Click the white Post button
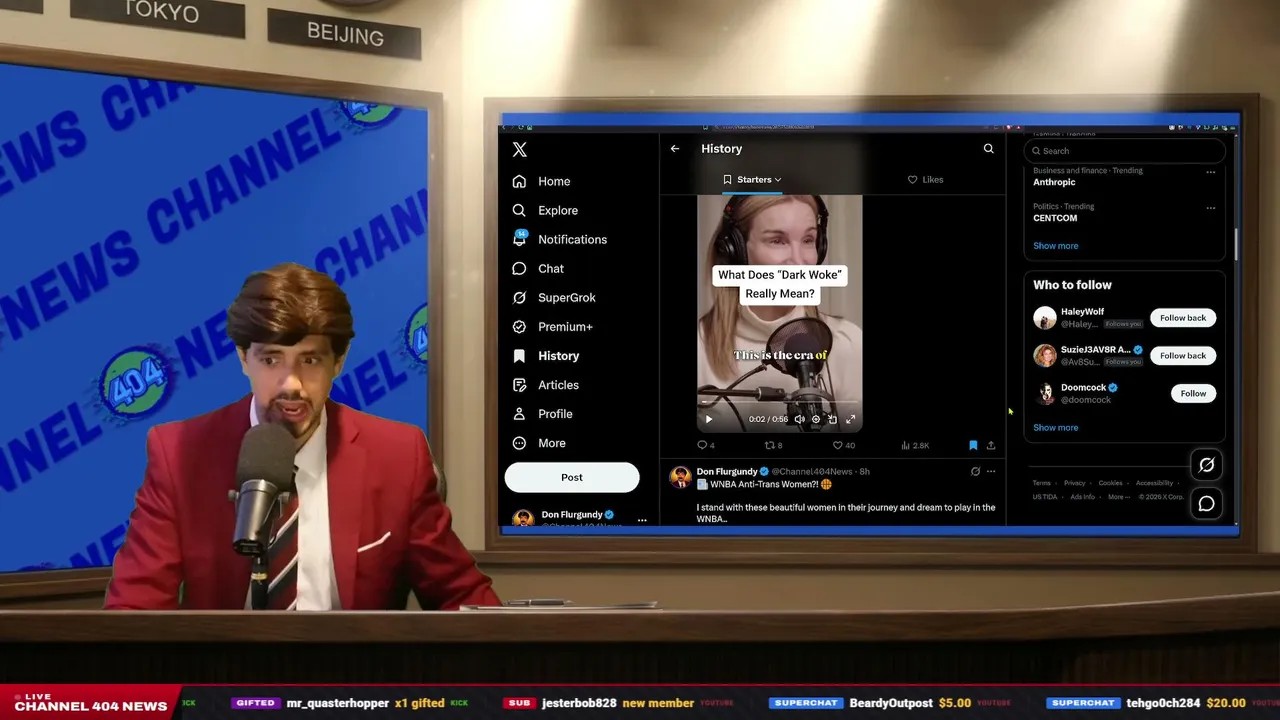The image size is (1280, 720). (572, 477)
